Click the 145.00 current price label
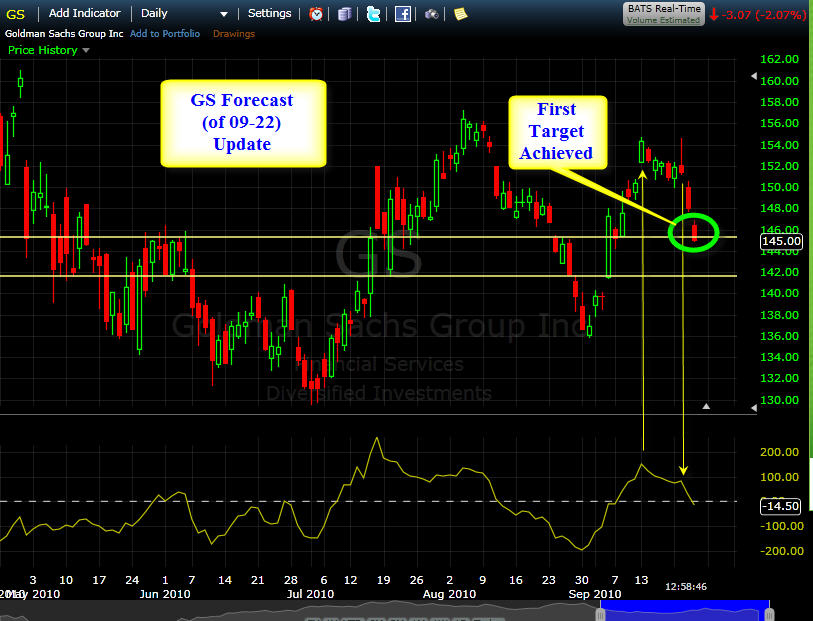The height and width of the screenshot is (621, 813). coord(781,241)
